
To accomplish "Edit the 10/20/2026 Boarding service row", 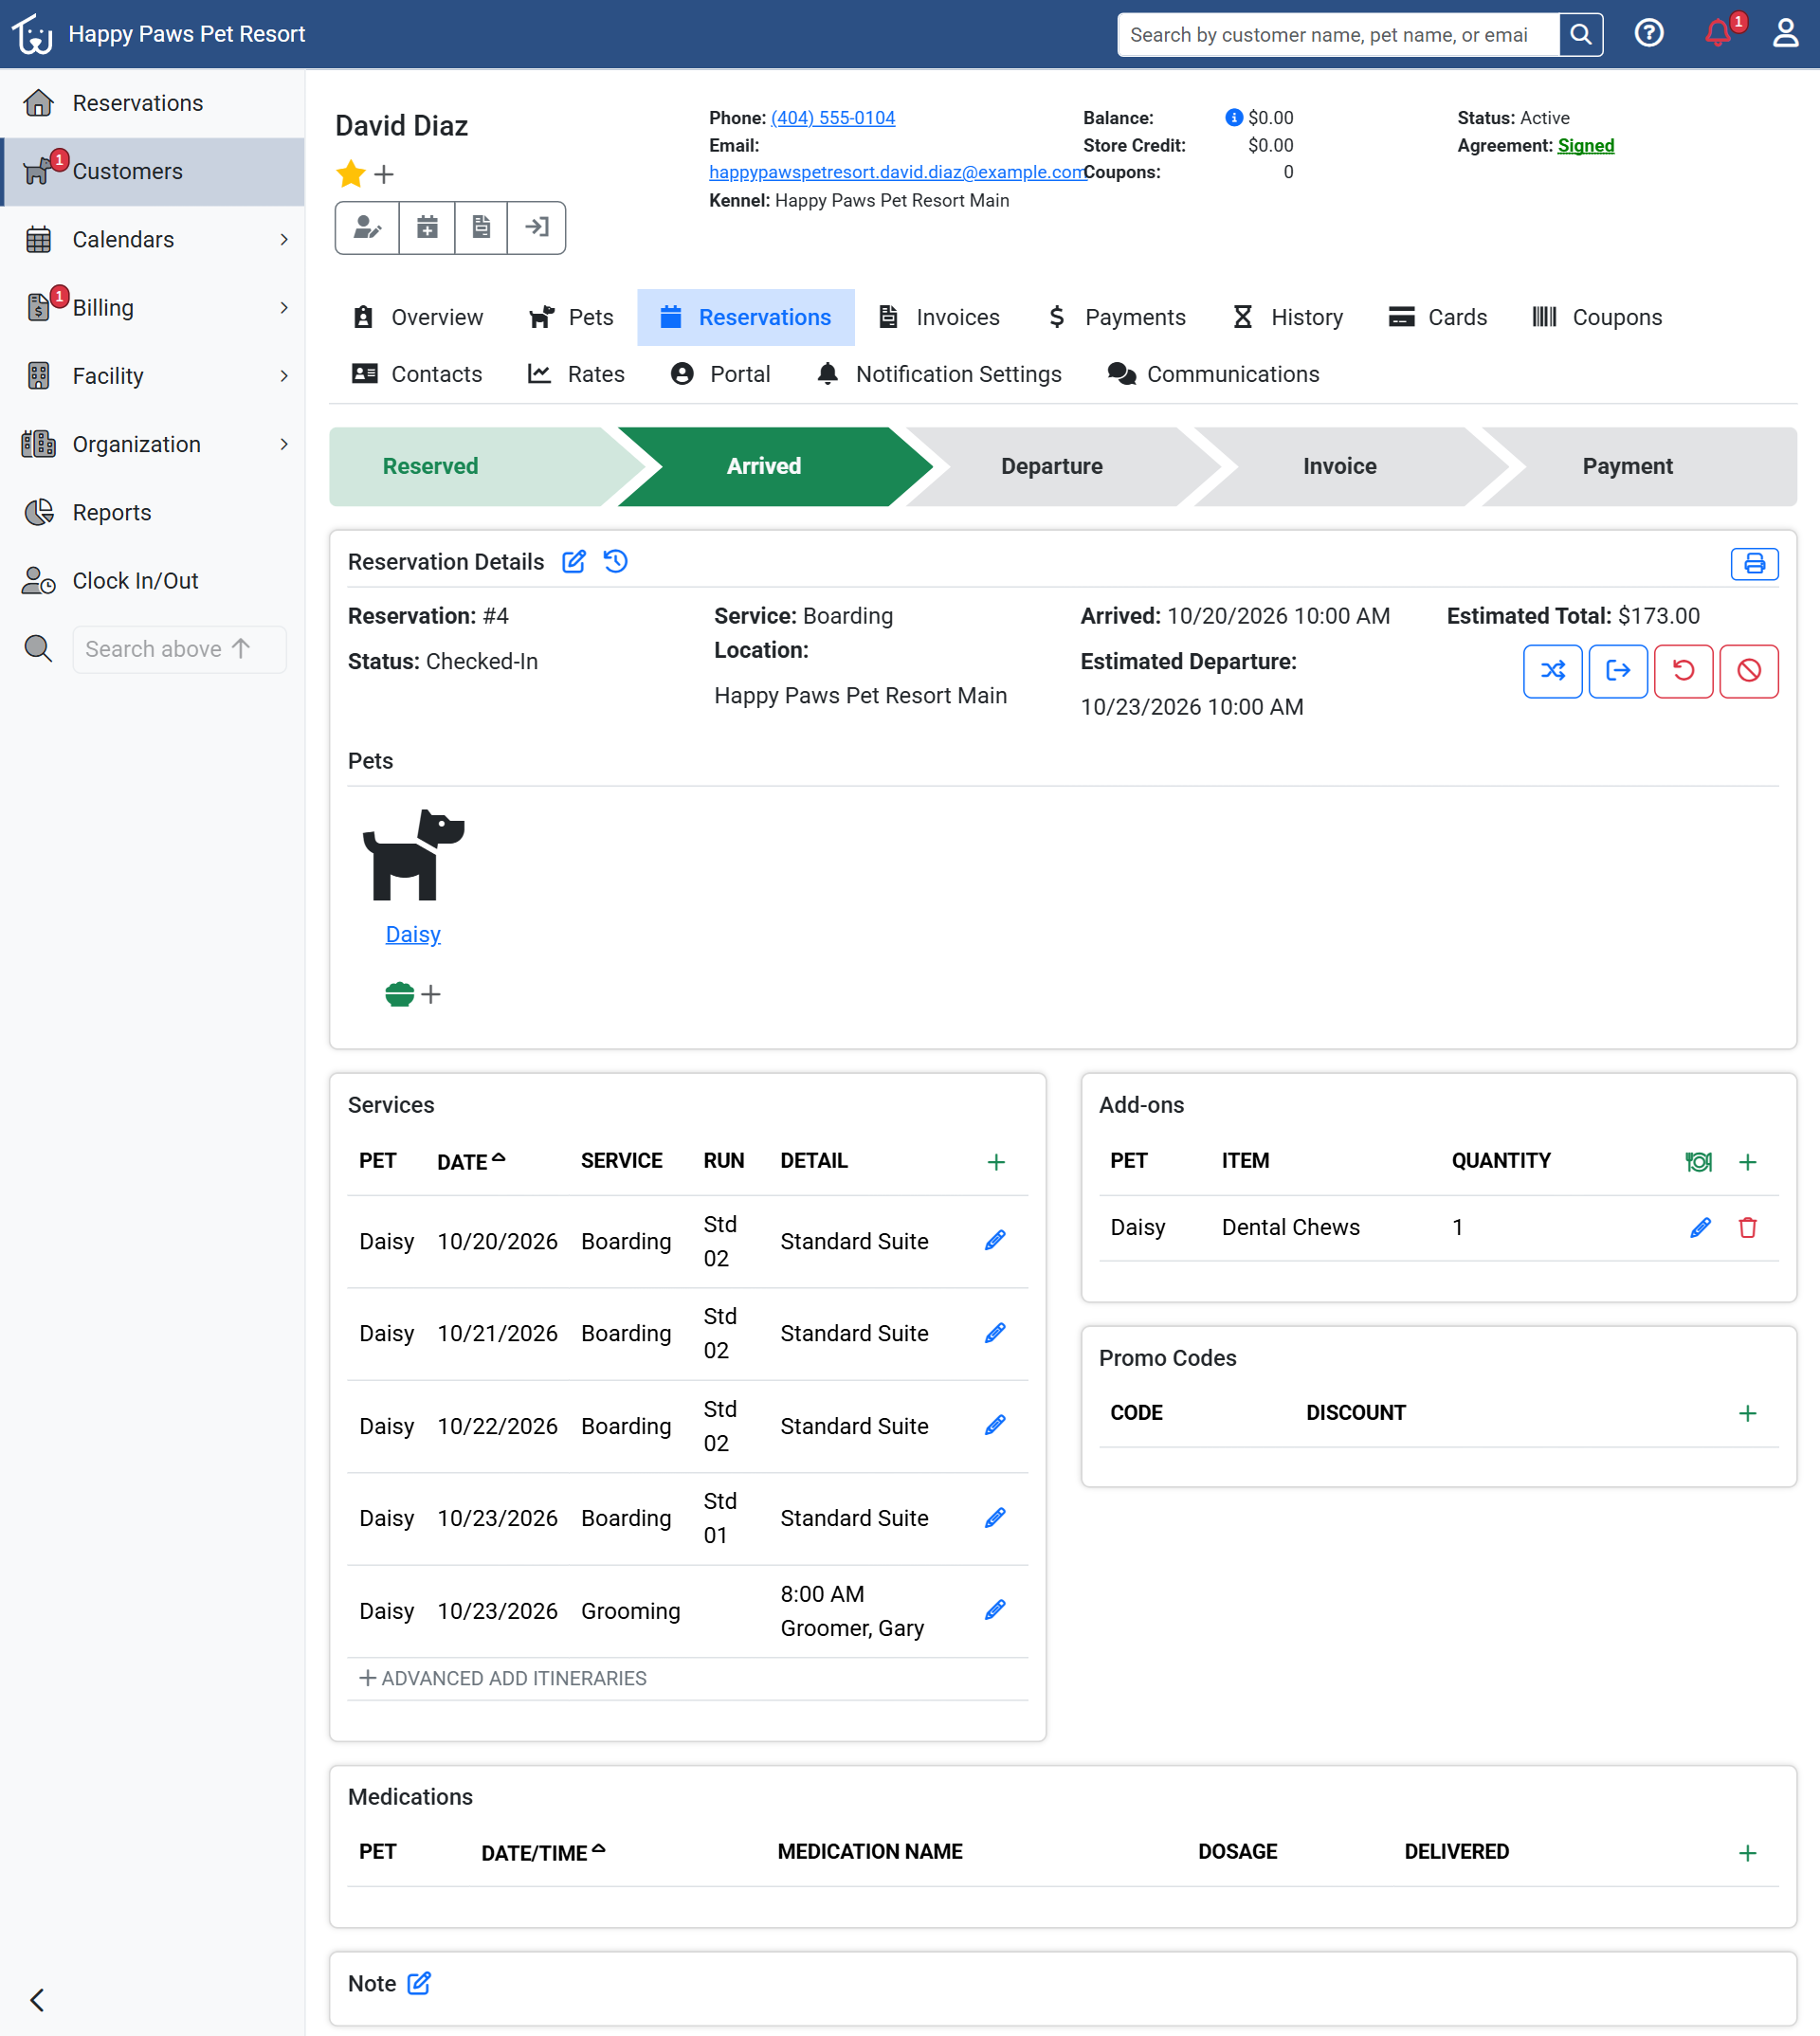I will [x=995, y=1241].
